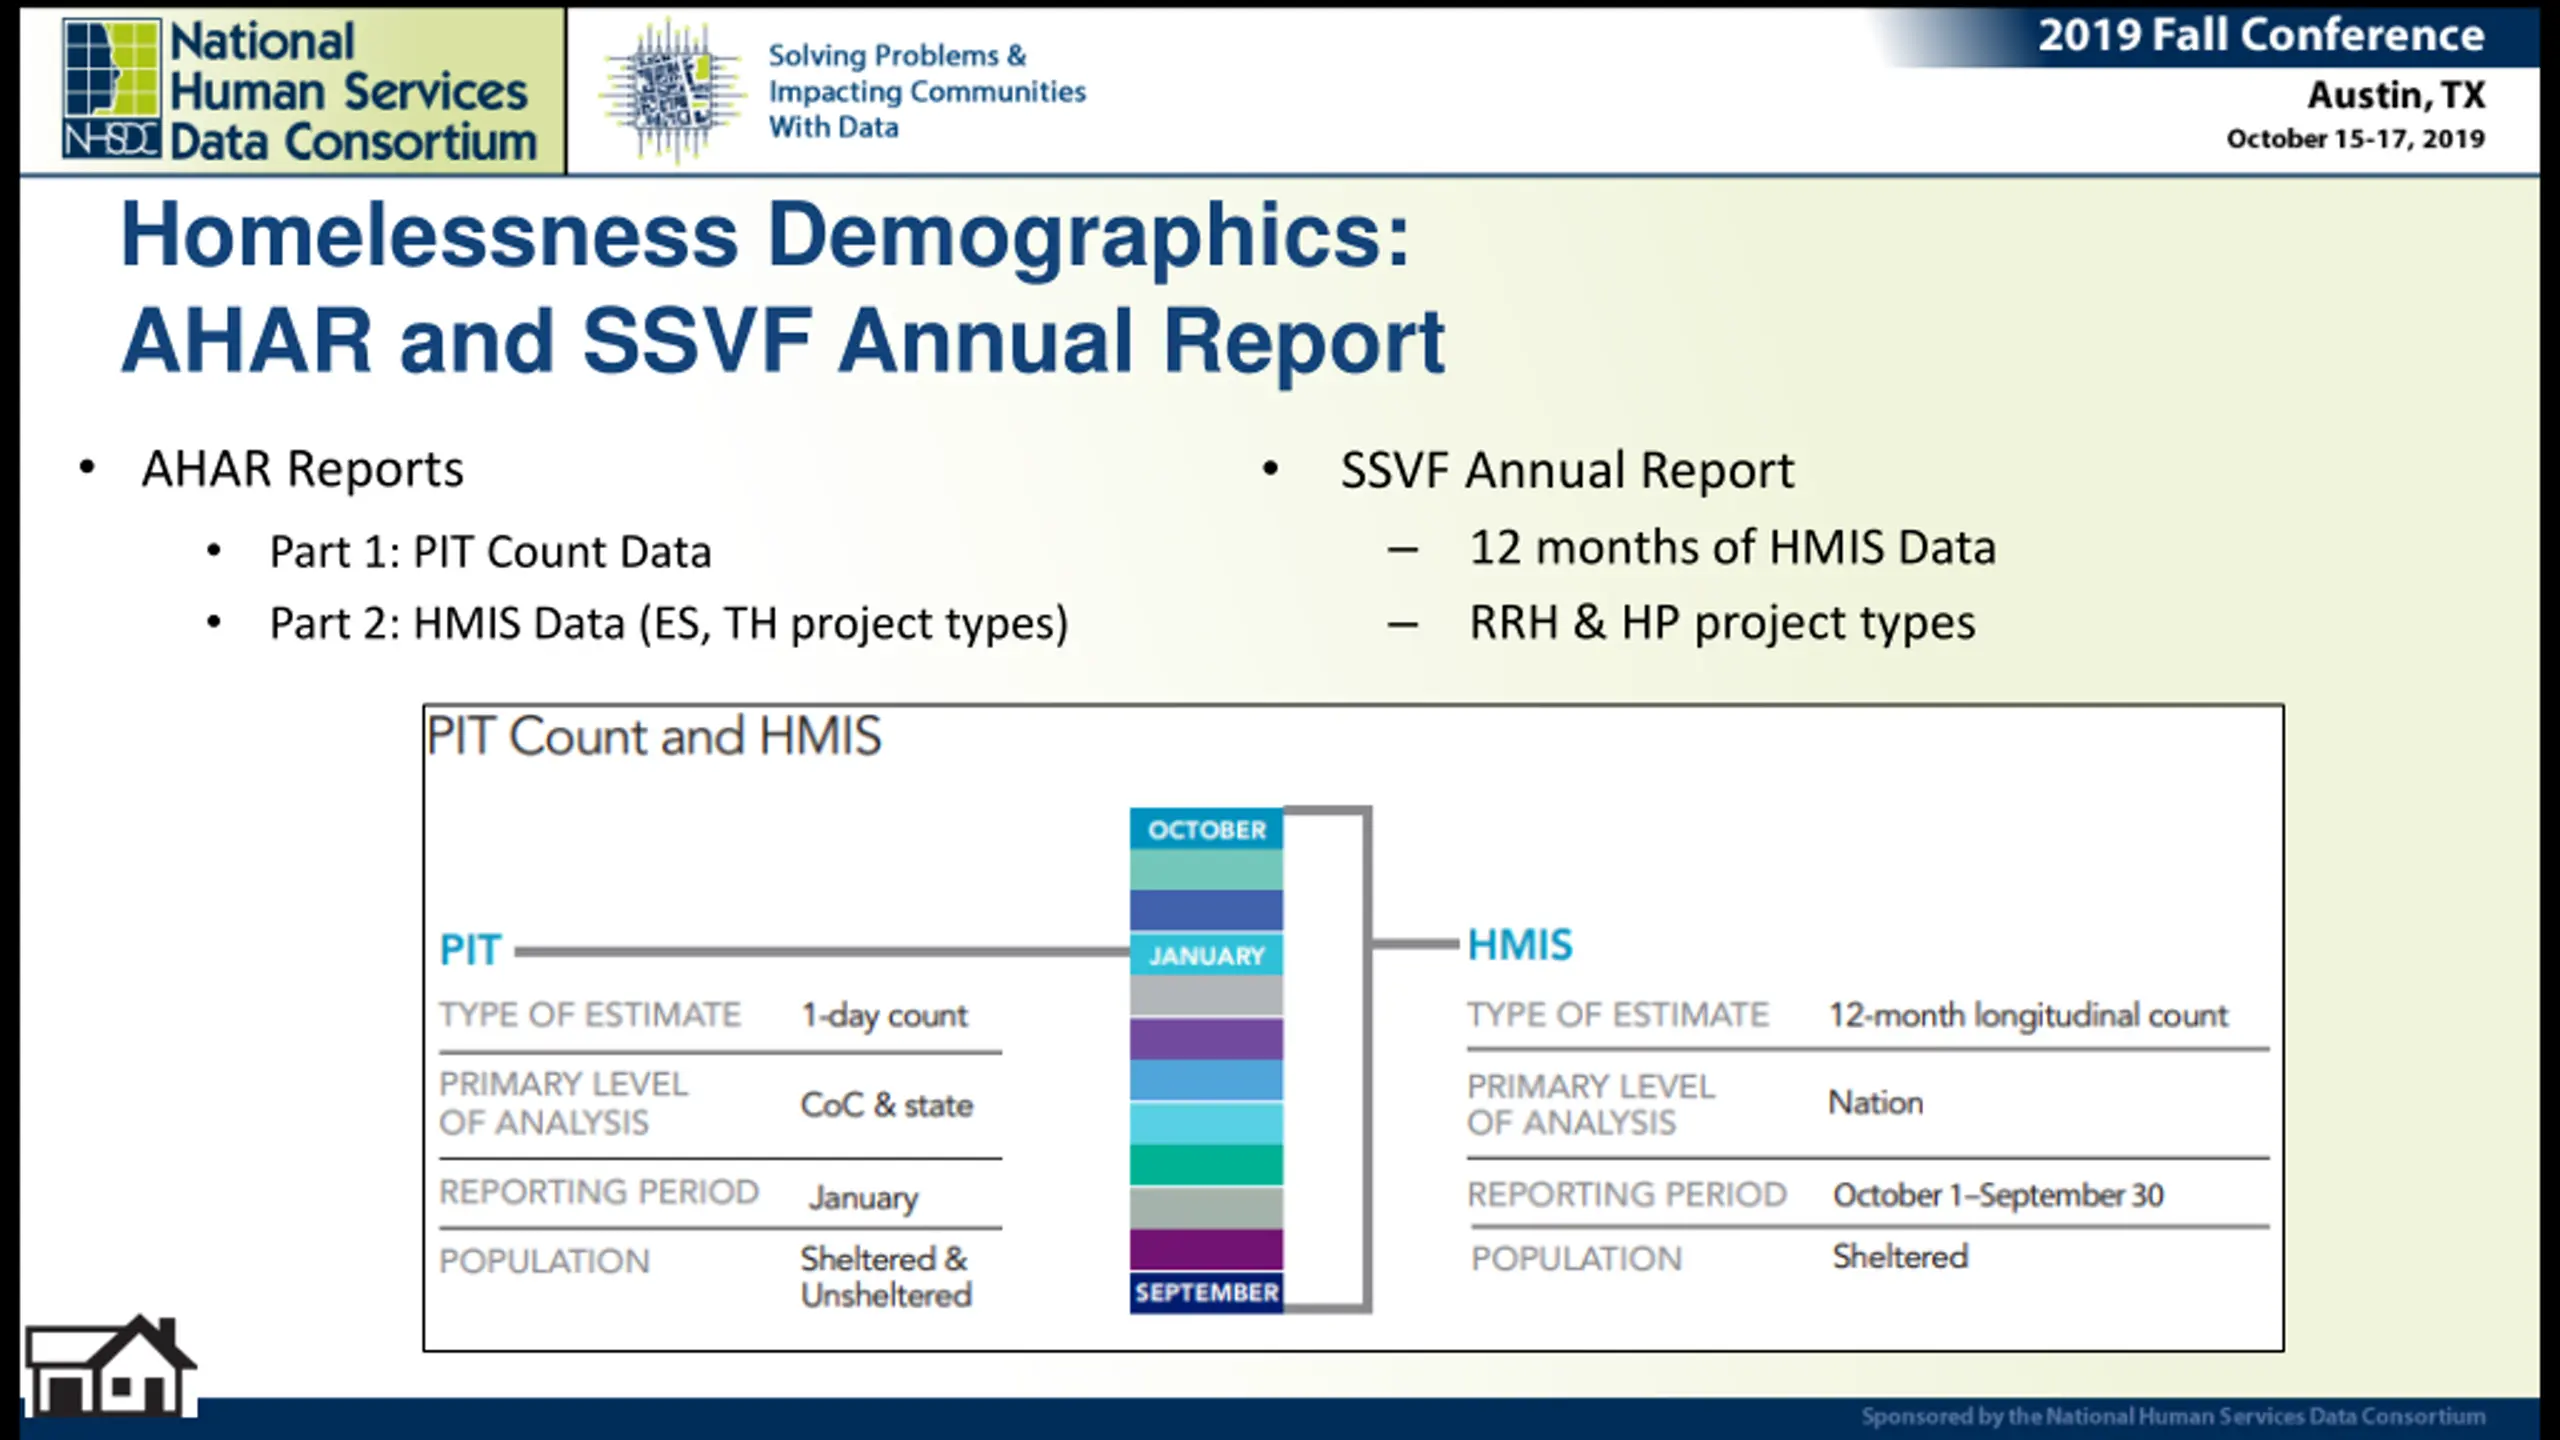Click the dark blue block above January

point(1206,910)
